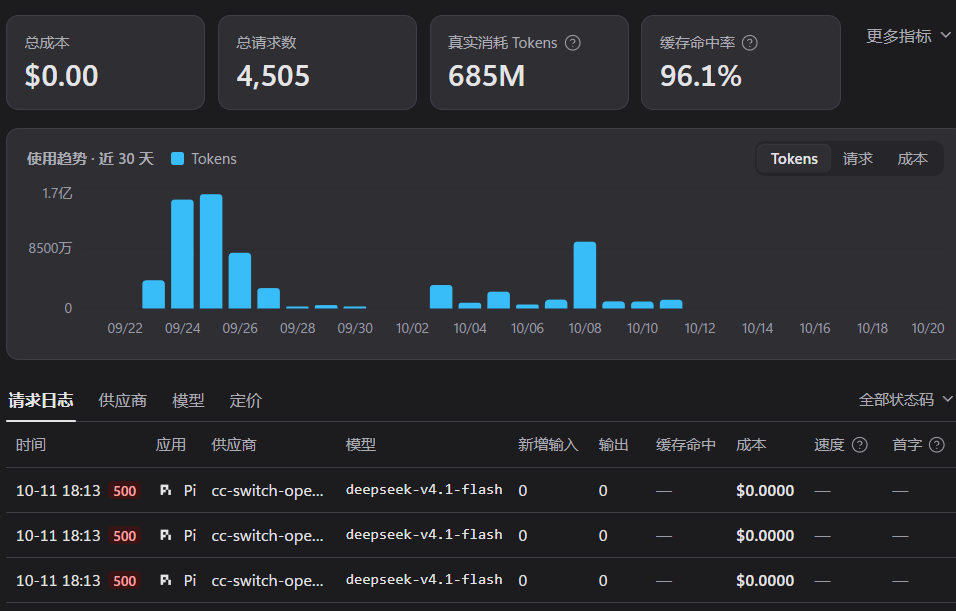The height and width of the screenshot is (611, 956).
Task: Click the help icon next to 速度 column
Action: coord(860,445)
